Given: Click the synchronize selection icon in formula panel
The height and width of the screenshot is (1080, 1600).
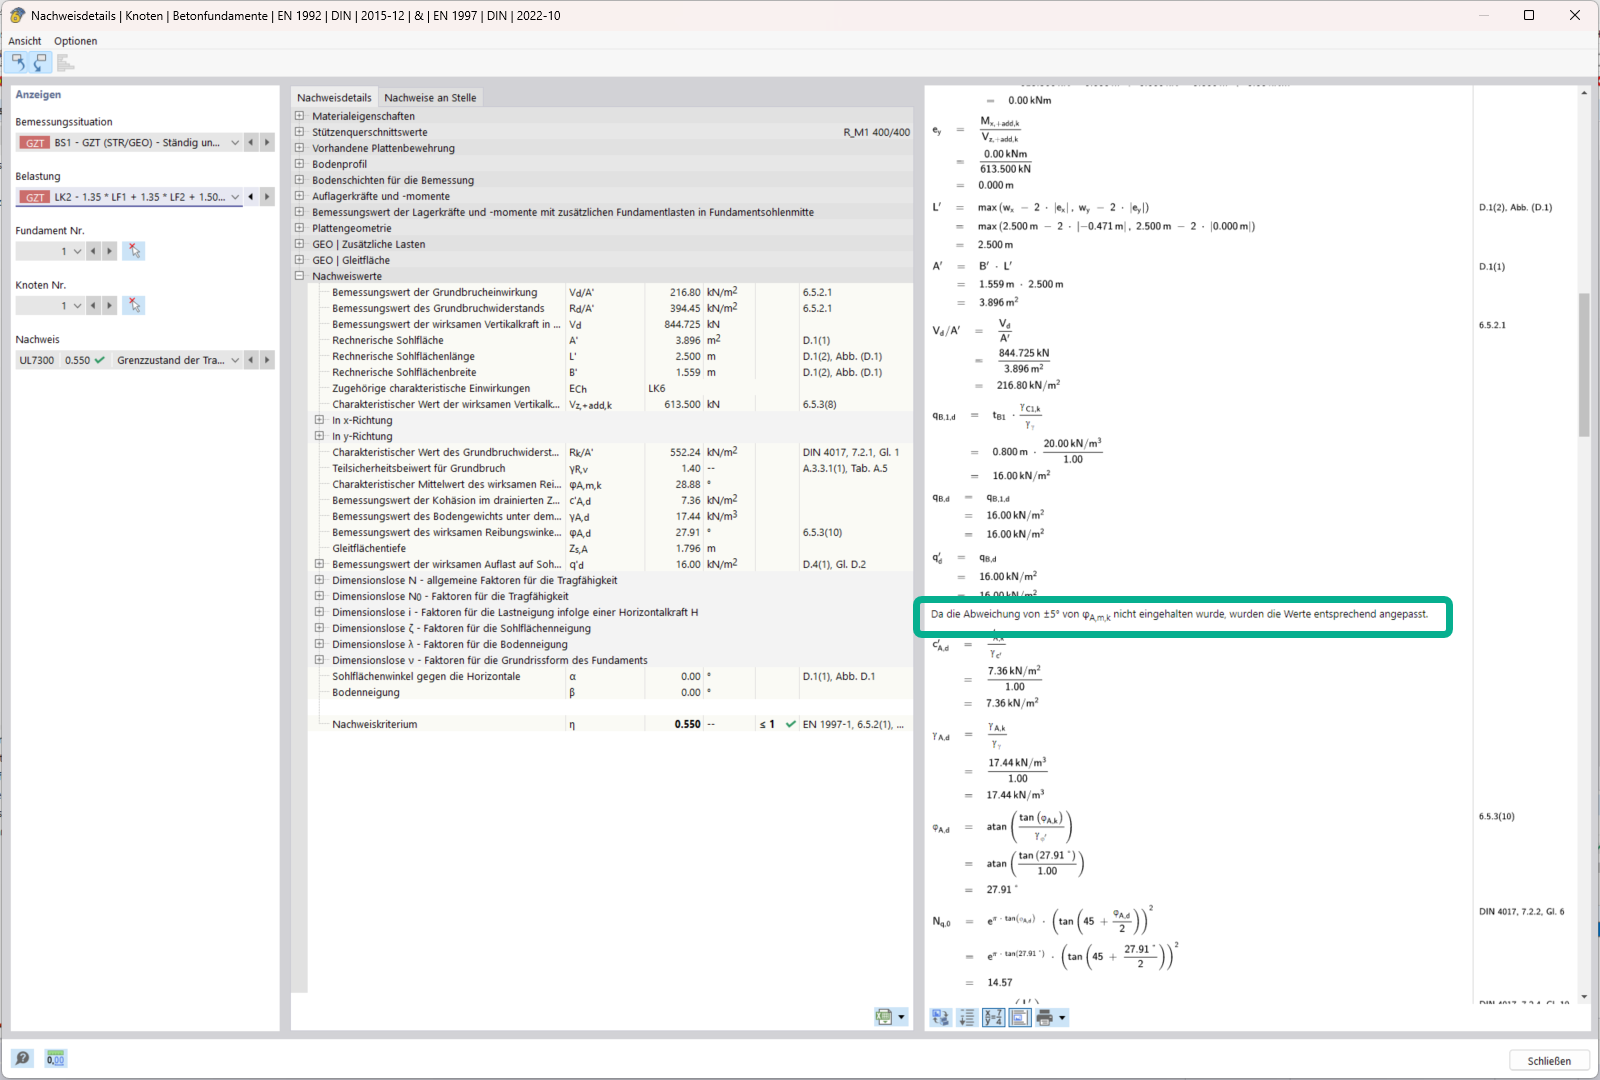Looking at the screenshot, I should 940,1017.
